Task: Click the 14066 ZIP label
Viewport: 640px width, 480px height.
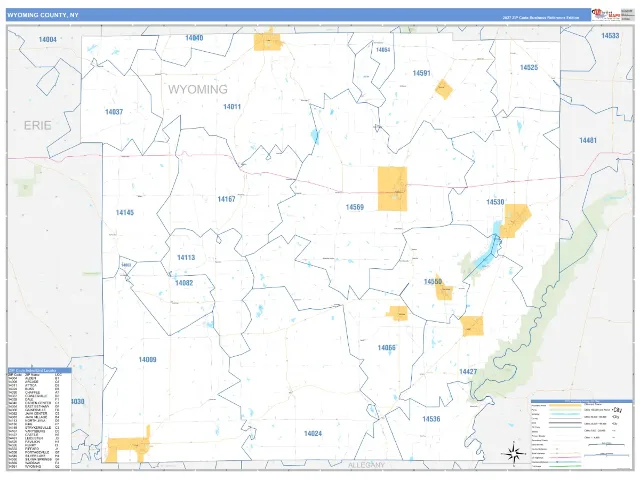Action: pyautogui.click(x=387, y=348)
